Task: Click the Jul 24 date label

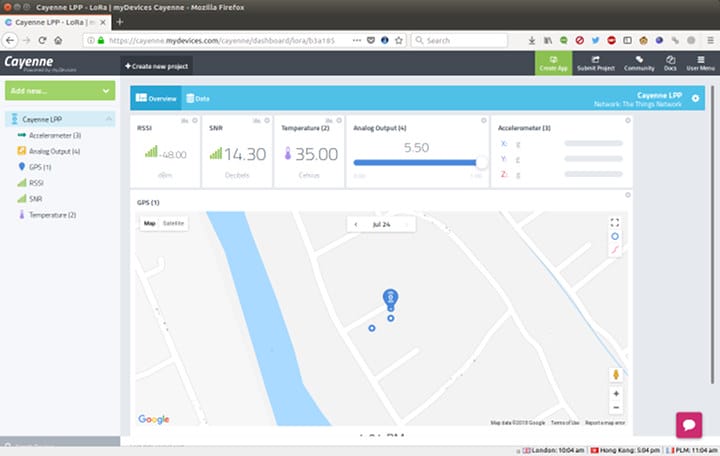Action: pos(381,225)
